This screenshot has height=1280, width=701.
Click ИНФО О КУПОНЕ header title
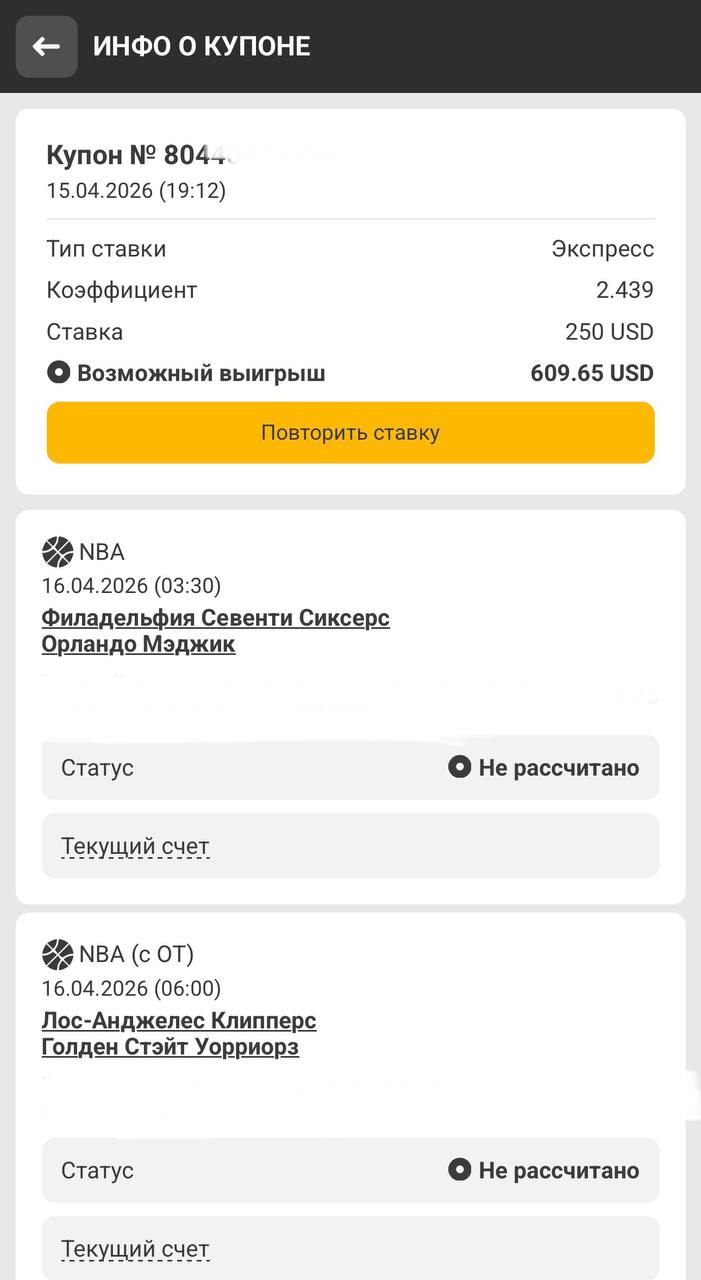point(201,47)
